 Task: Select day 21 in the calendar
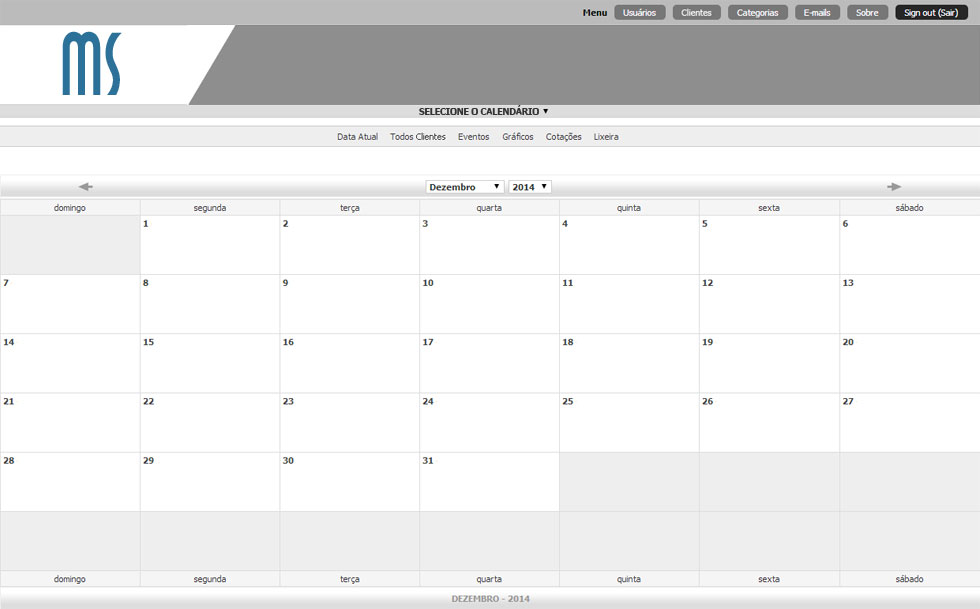70,423
